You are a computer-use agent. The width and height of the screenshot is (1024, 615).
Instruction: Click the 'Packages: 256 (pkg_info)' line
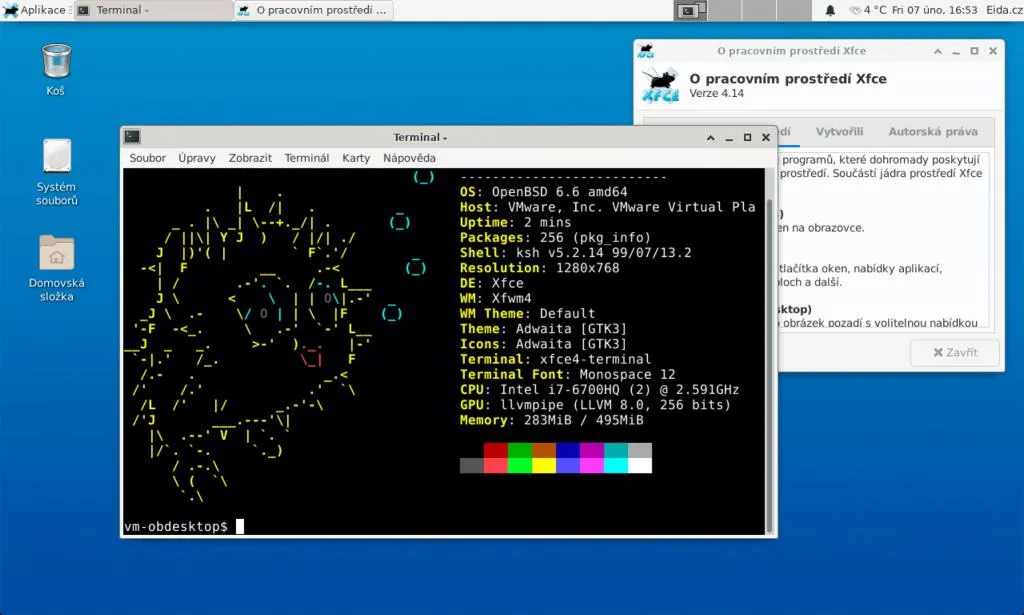pos(555,238)
